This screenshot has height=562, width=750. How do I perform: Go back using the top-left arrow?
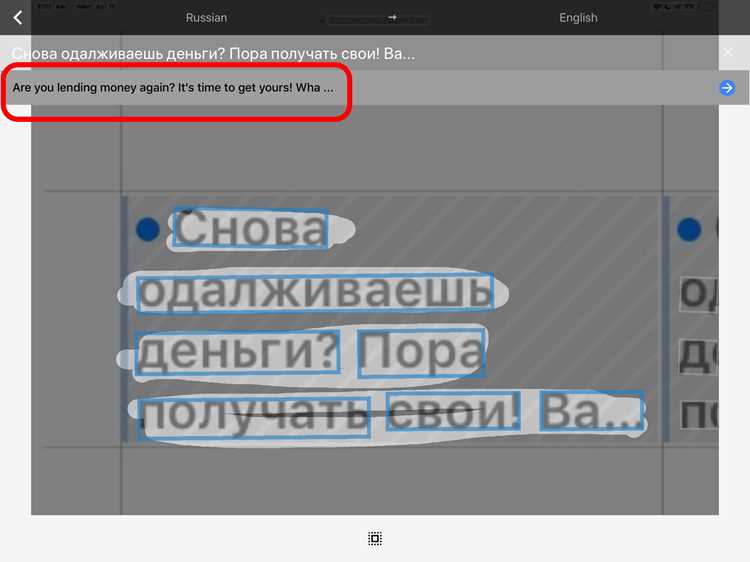(x=18, y=18)
